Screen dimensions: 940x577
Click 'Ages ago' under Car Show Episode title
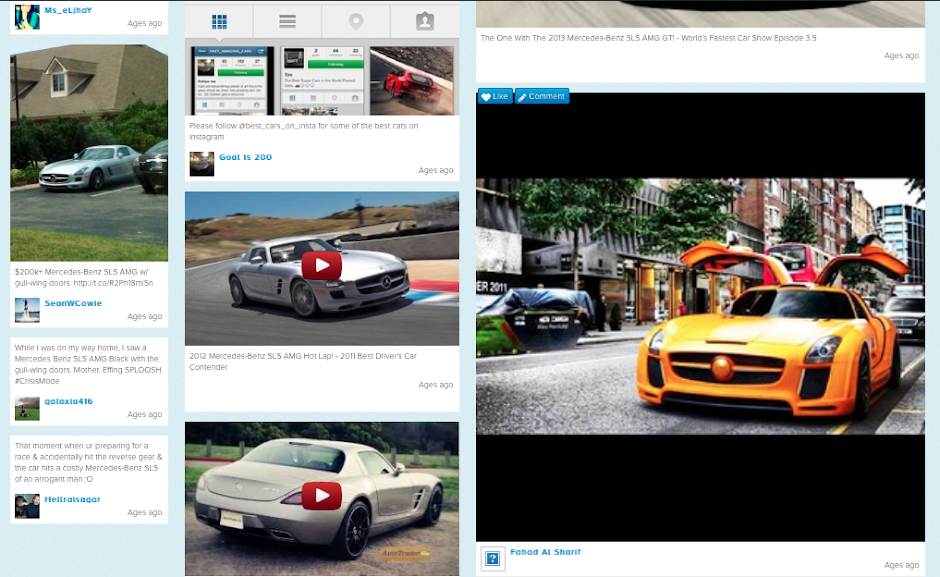pos(902,56)
